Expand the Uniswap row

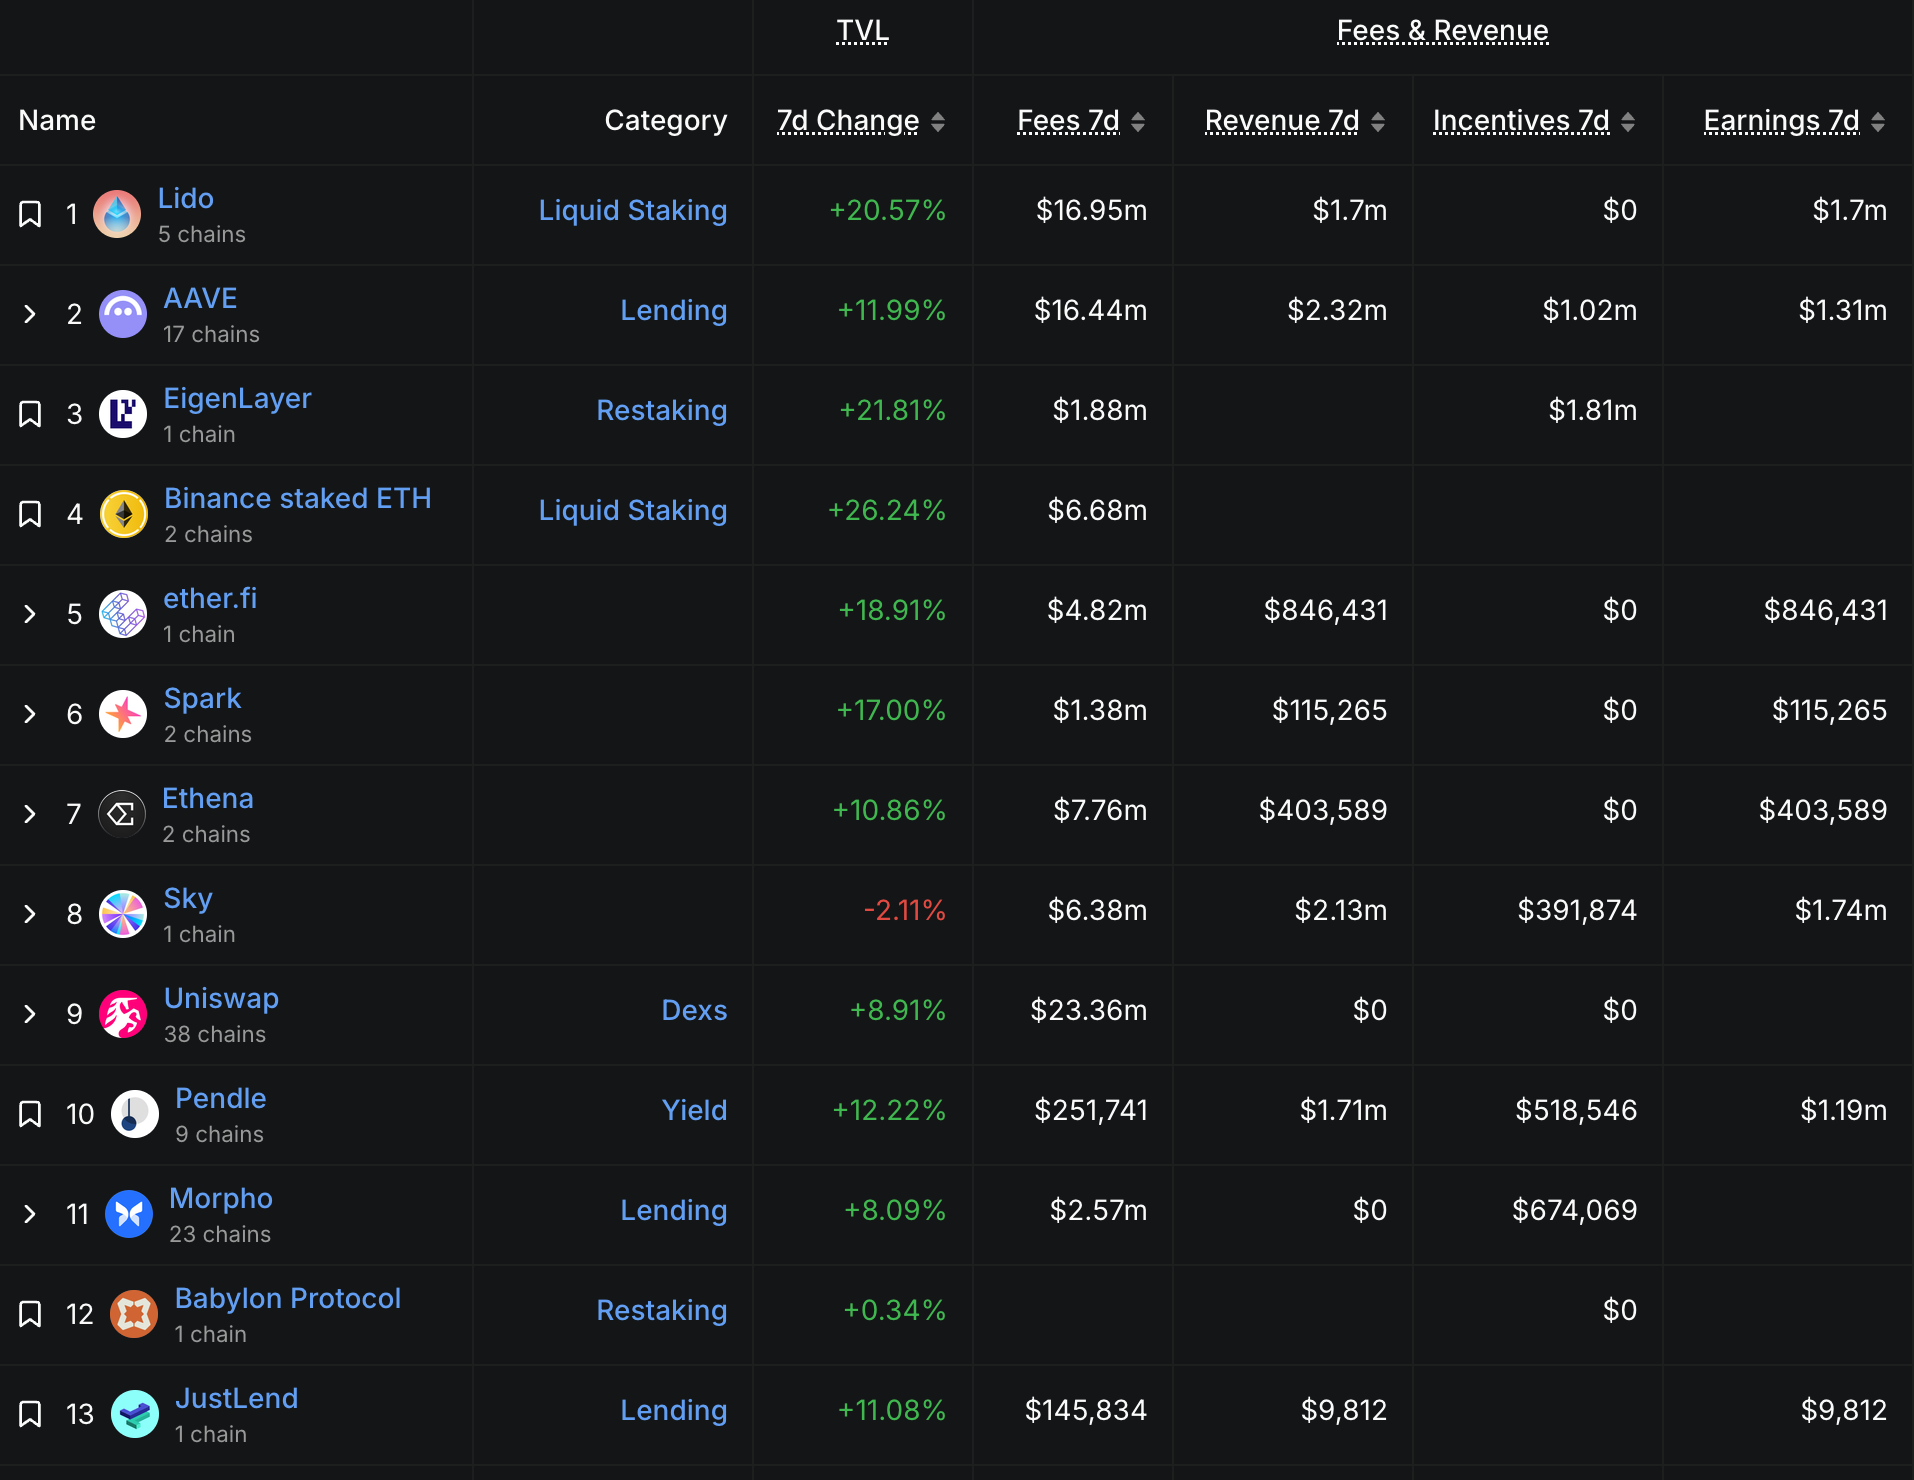pos(30,1014)
